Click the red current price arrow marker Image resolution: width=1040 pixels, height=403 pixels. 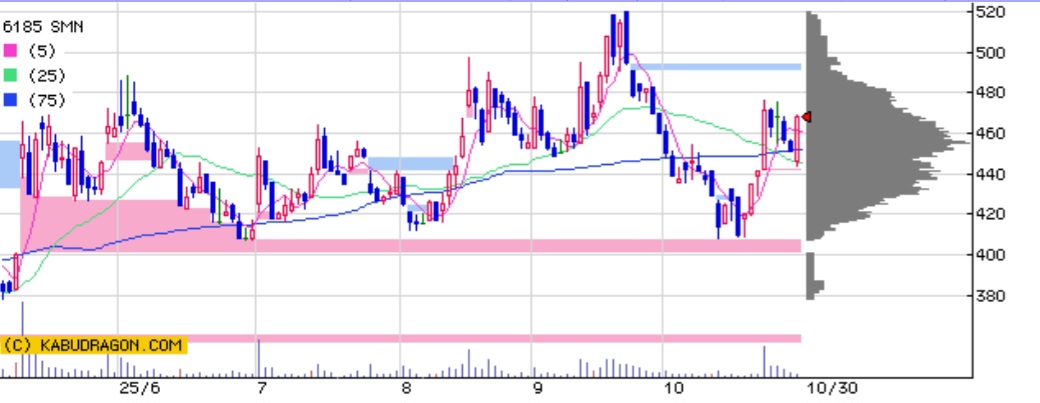tap(806, 117)
